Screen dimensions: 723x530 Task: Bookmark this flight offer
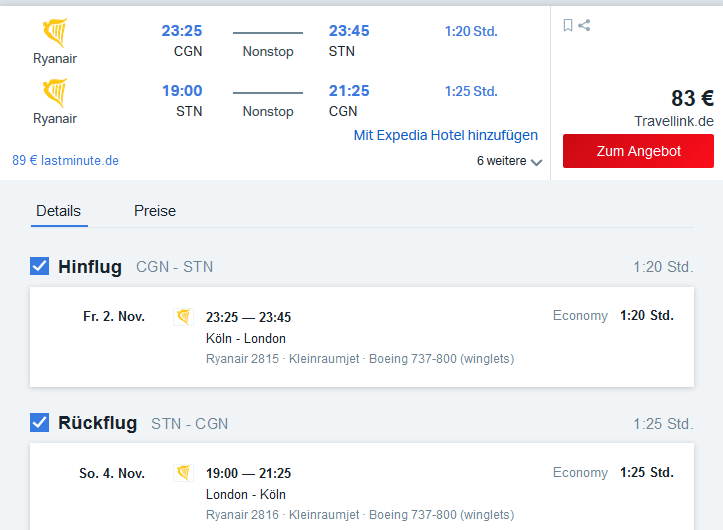568,26
